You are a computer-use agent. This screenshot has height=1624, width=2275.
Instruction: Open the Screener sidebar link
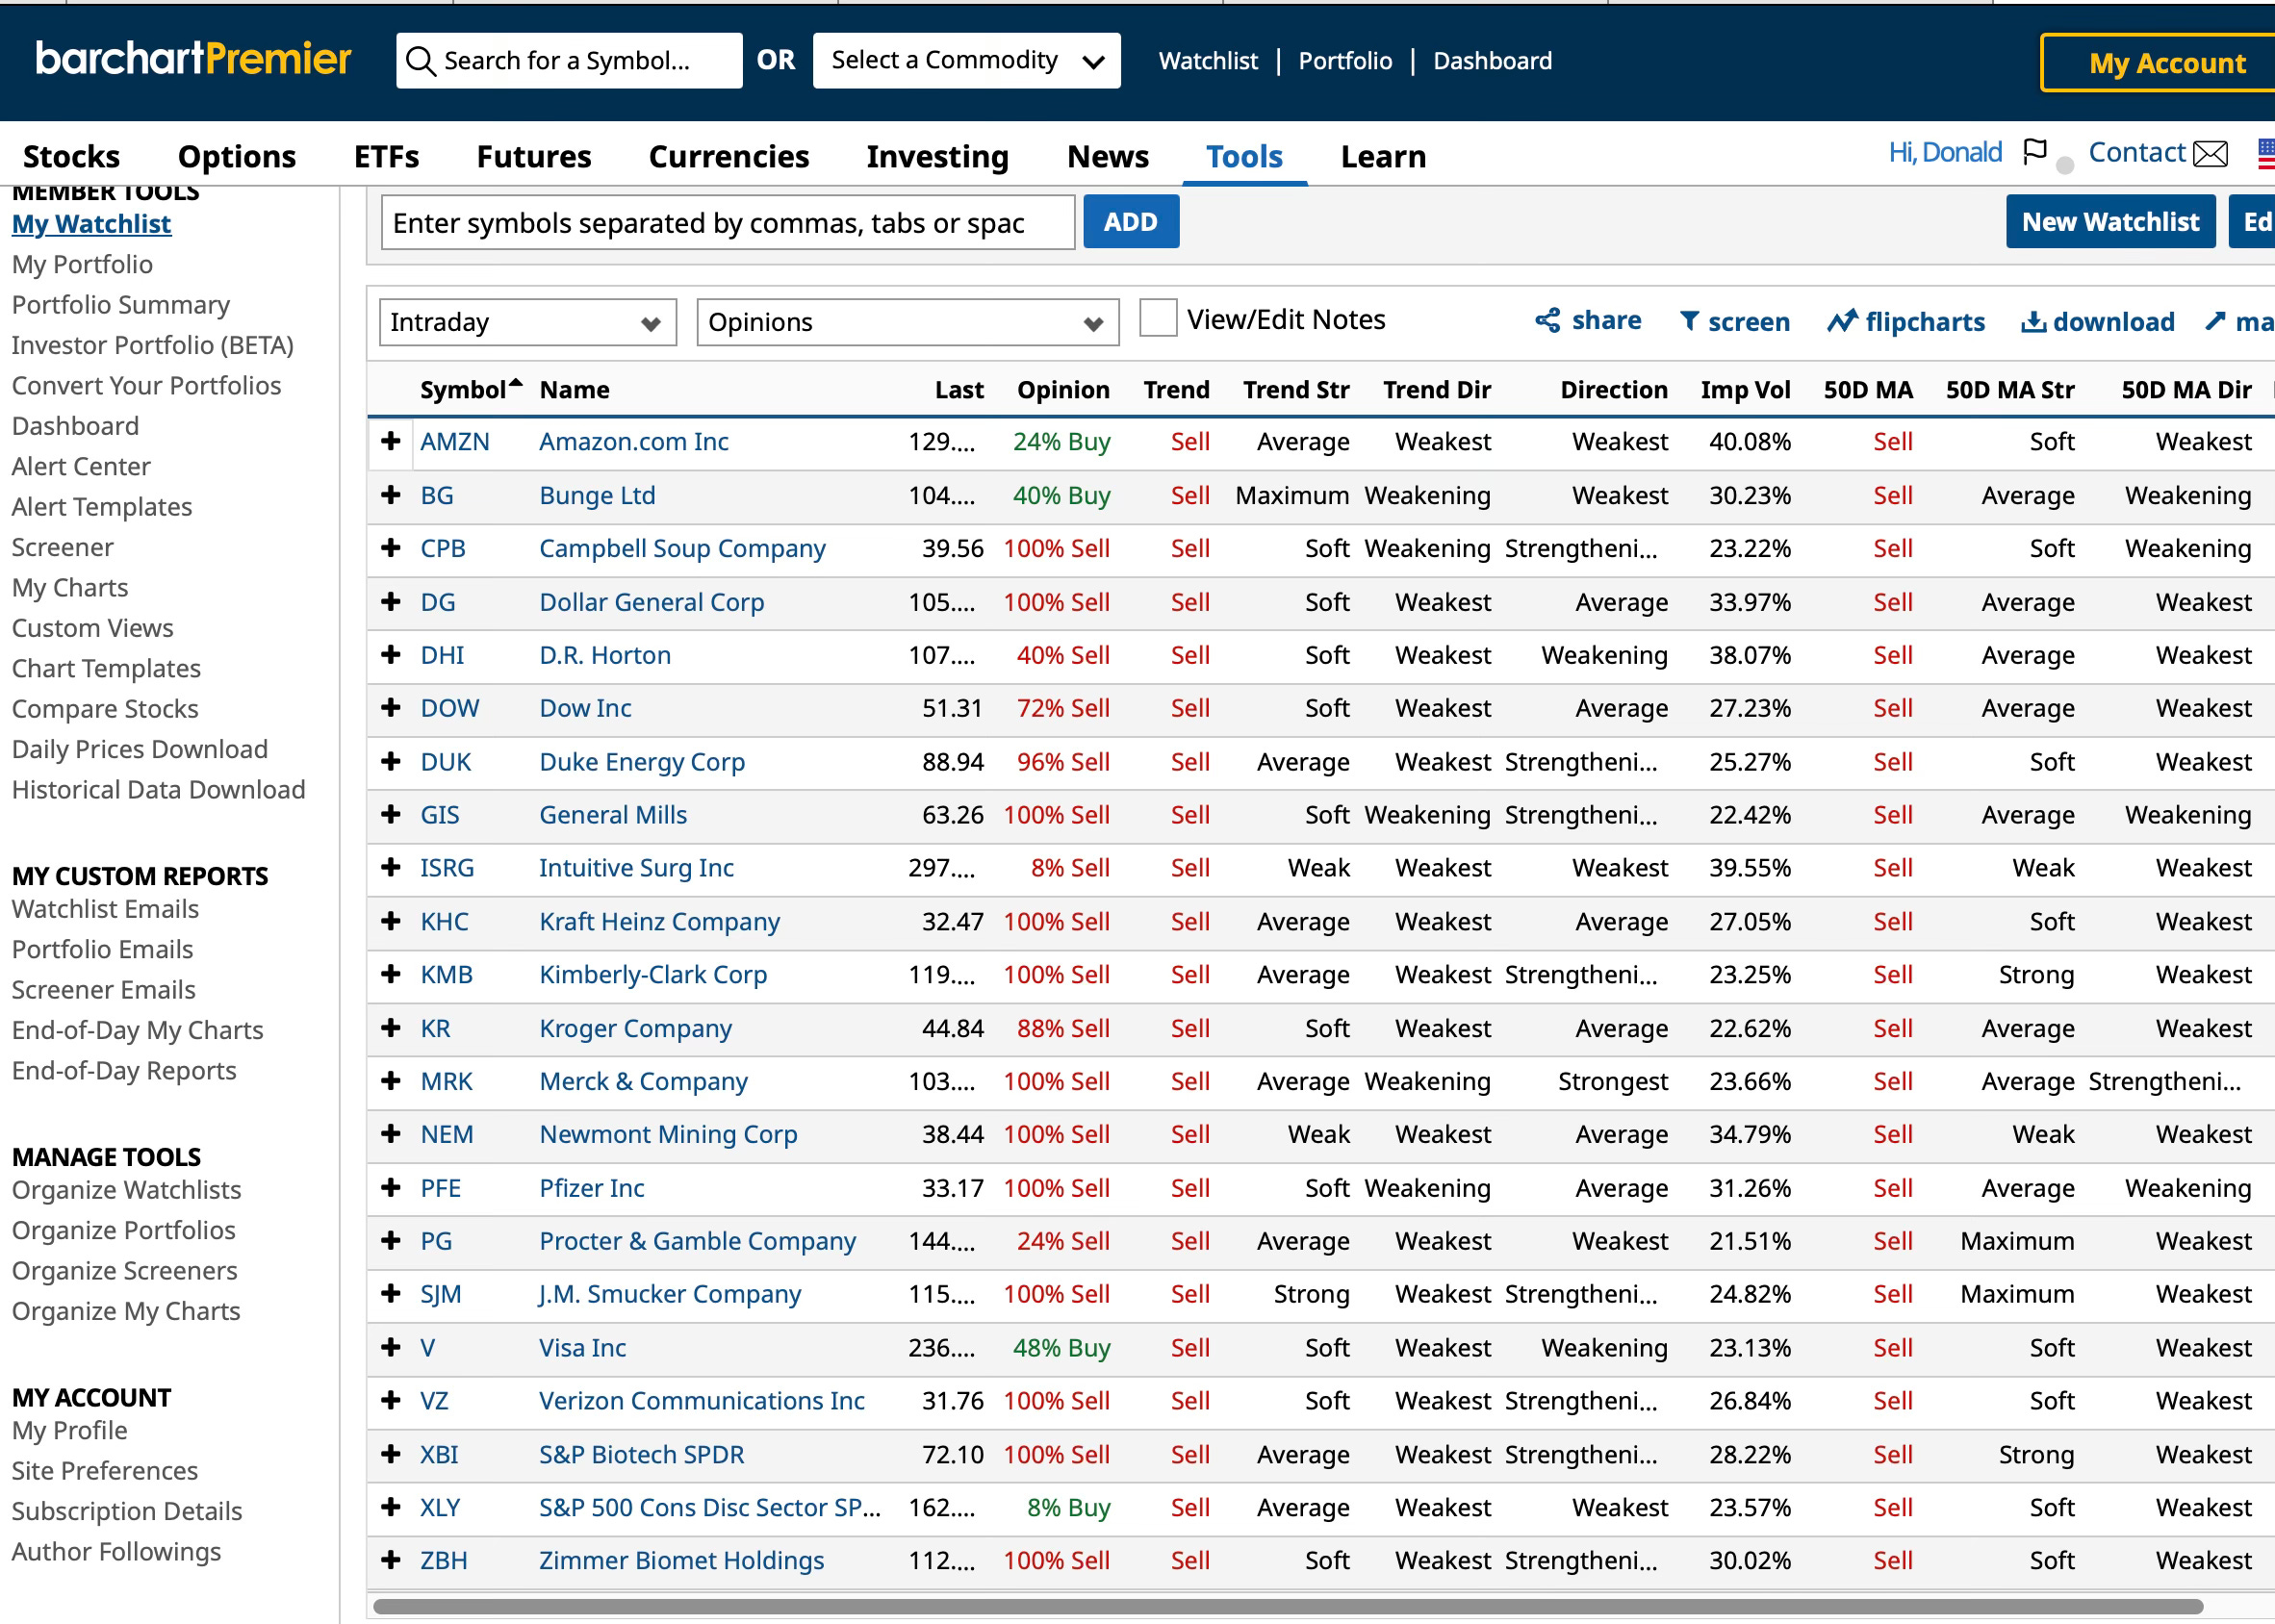point(62,547)
